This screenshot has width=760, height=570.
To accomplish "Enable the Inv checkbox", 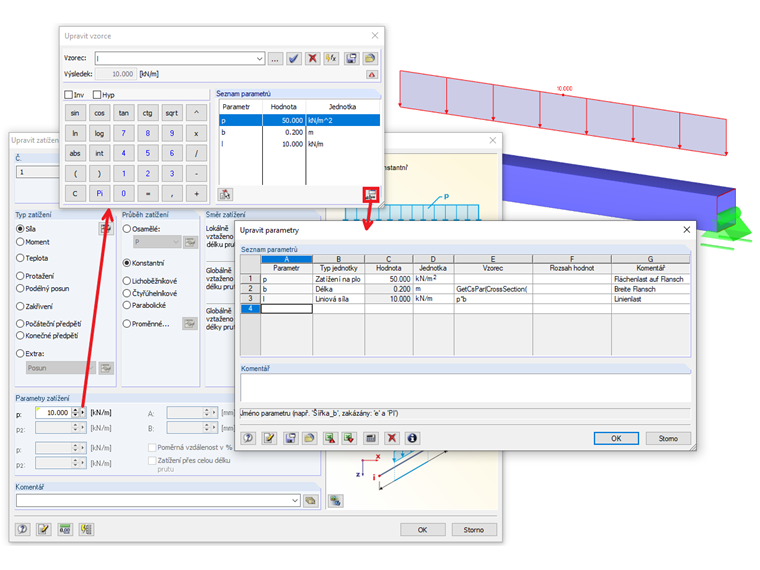I will click(68, 95).
